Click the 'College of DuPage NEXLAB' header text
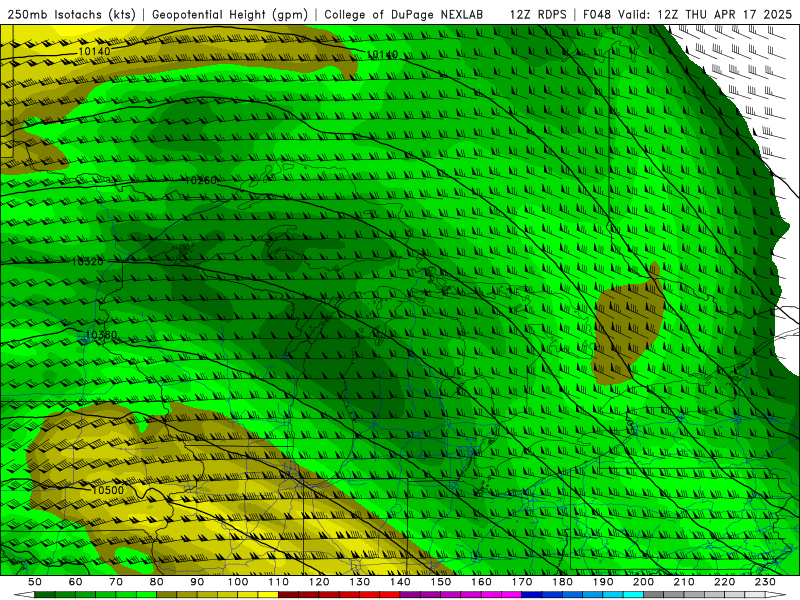 point(403,15)
